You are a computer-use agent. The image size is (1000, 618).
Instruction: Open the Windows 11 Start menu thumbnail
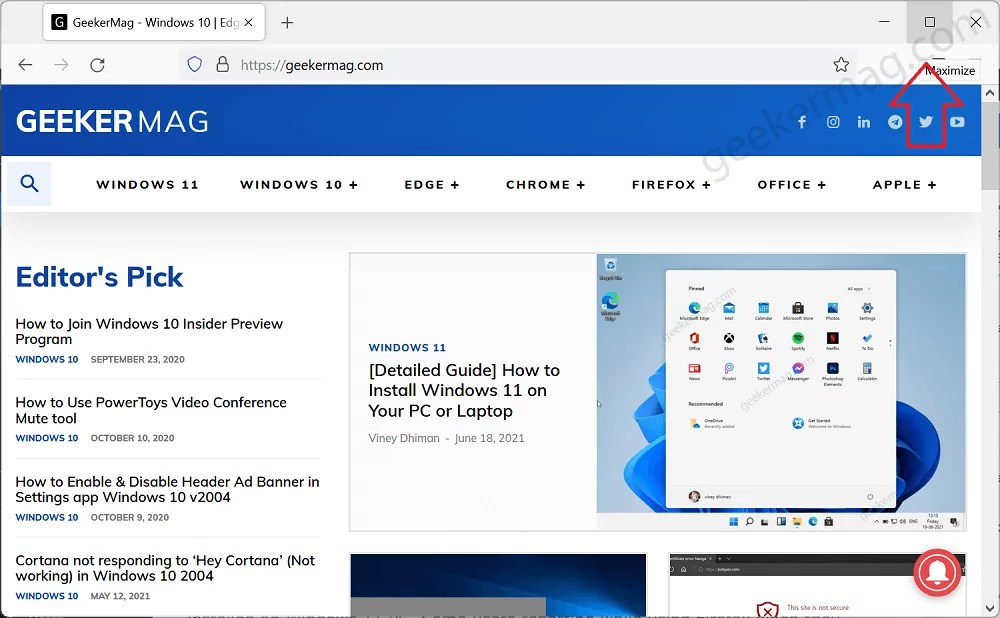pyautogui.click(x=781, y=392)
